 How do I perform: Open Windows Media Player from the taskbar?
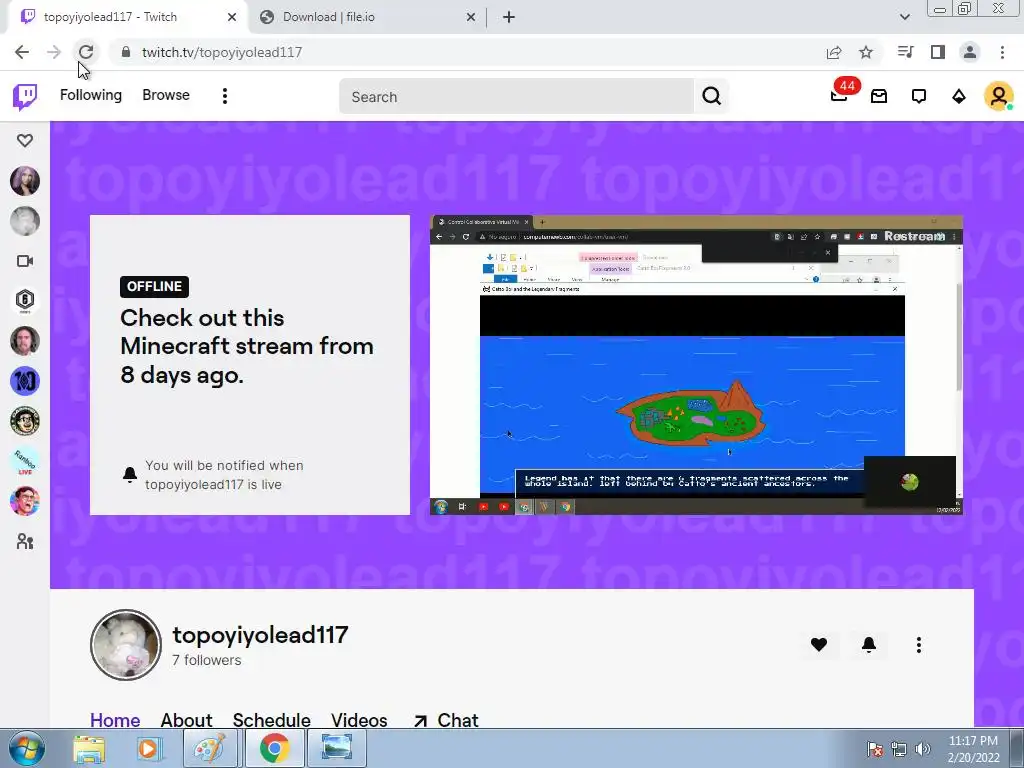(x=149, y=748)
